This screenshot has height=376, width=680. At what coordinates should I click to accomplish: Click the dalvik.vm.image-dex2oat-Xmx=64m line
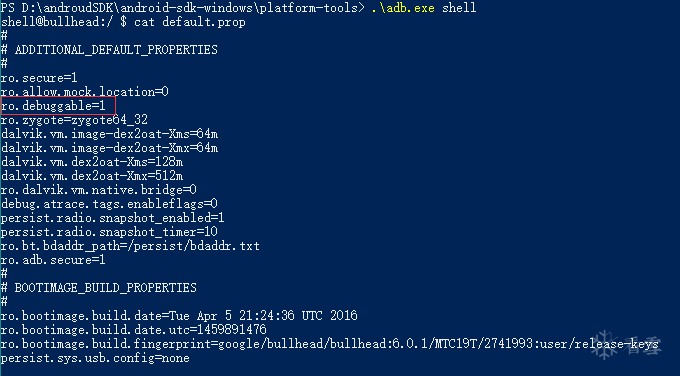point(109,148)
